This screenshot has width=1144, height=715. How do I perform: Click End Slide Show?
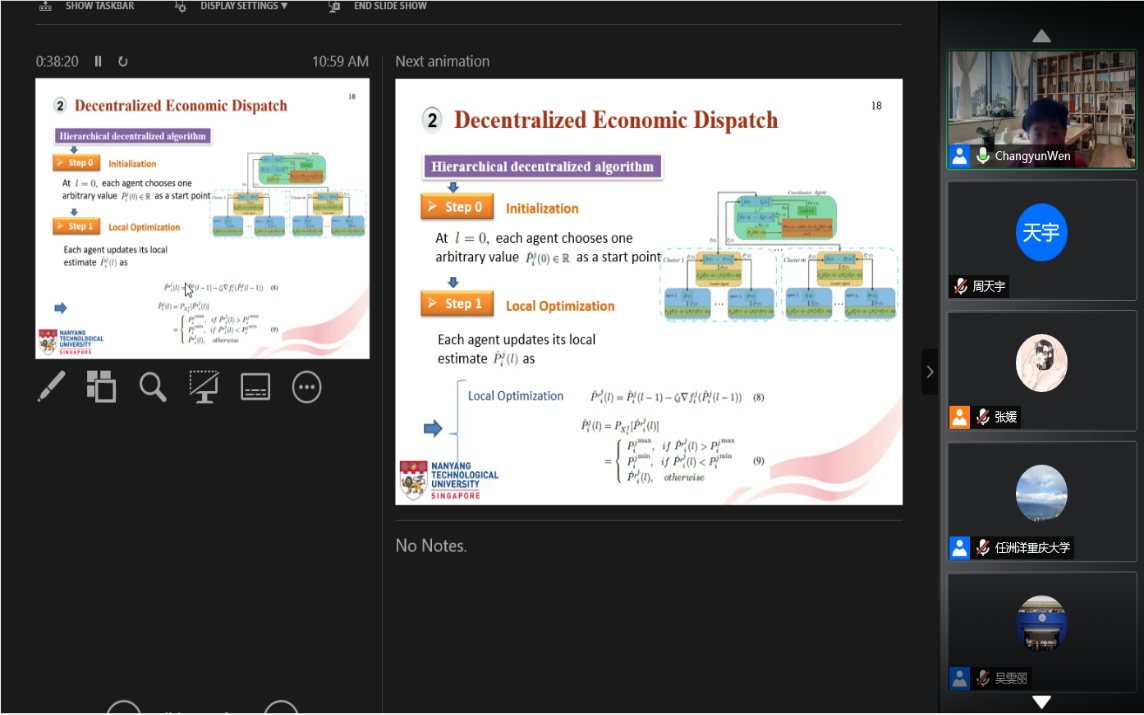378,6
